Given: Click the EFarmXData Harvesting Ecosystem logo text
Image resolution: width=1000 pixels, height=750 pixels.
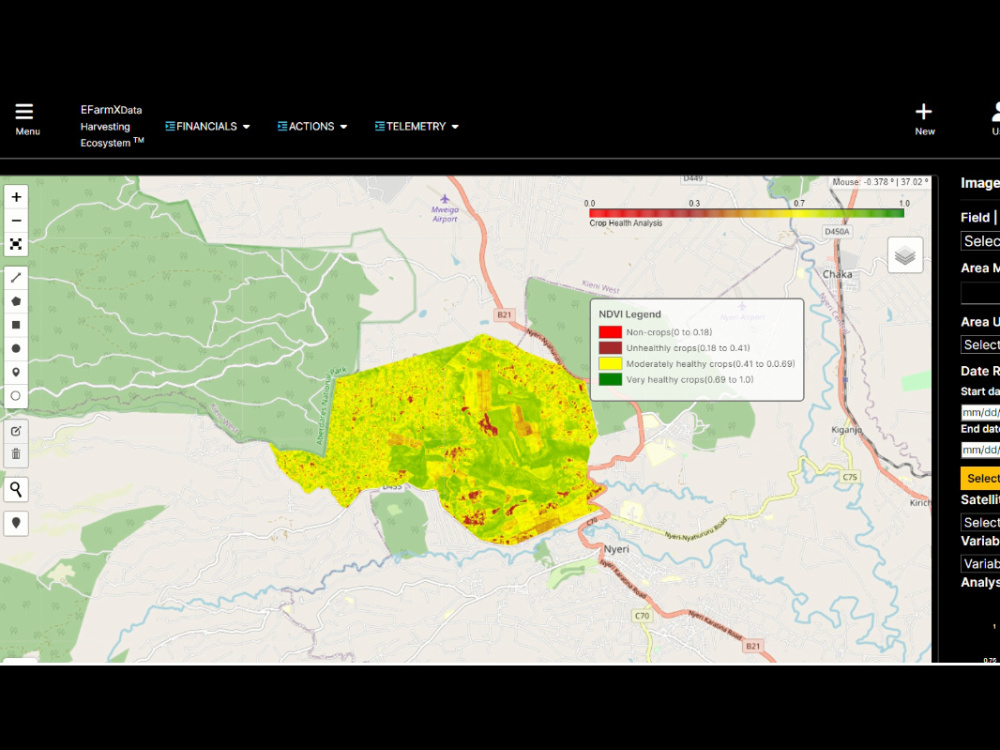Looking at the screenshot, I should (x=112, y=126).
